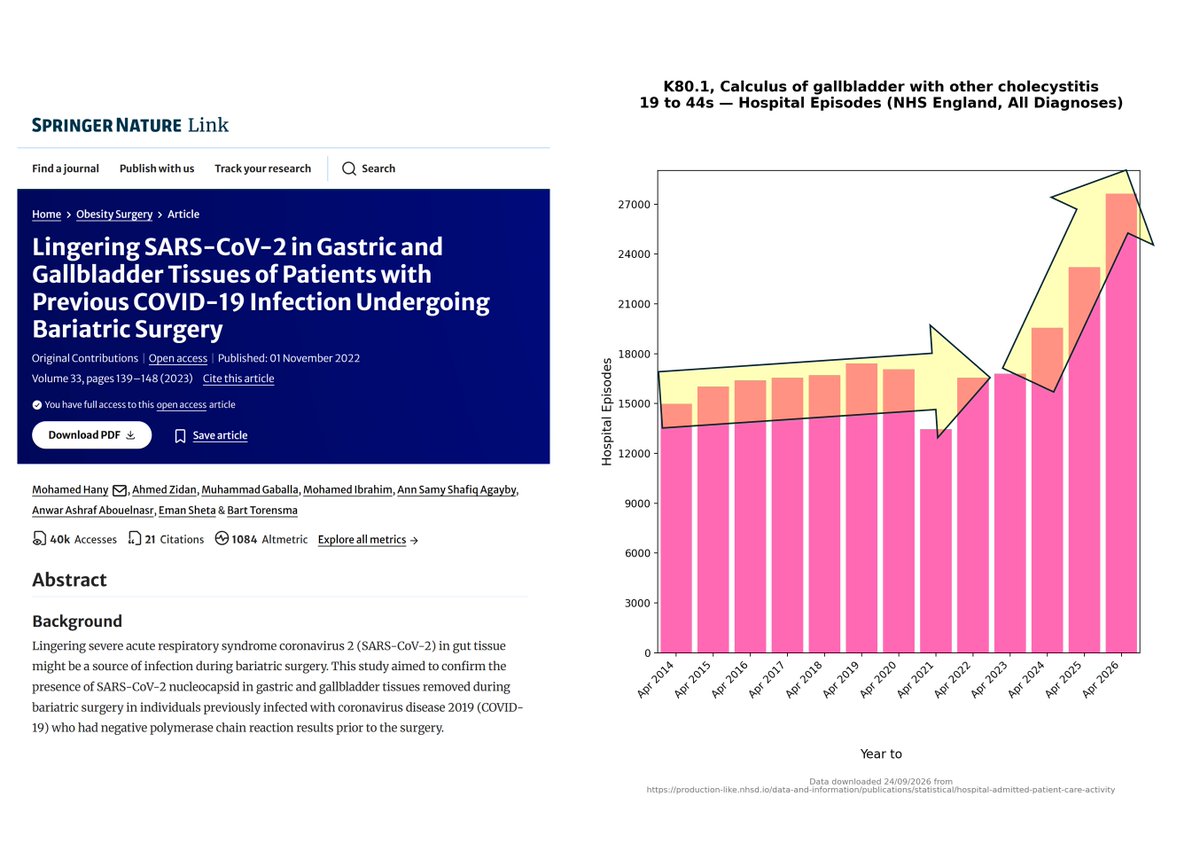Image resolution: width=1200 pixels, height=851 pixels.
Task: Click the full access checkmark icon
Action: coord(37,405)
